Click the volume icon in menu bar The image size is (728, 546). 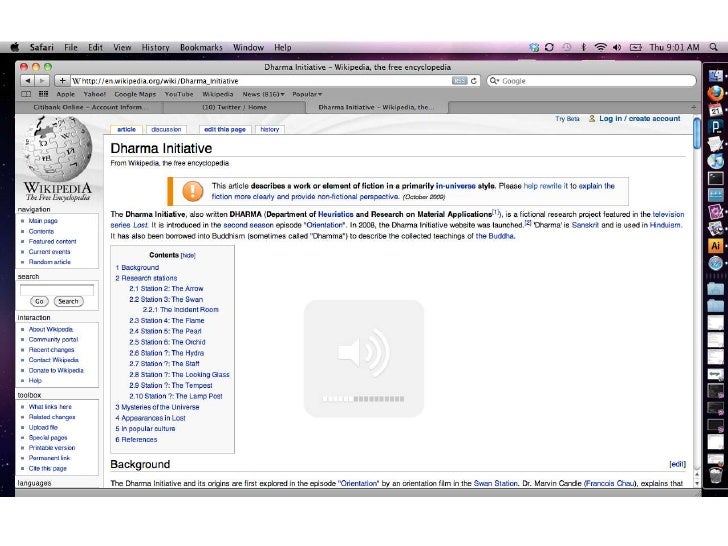617,47
